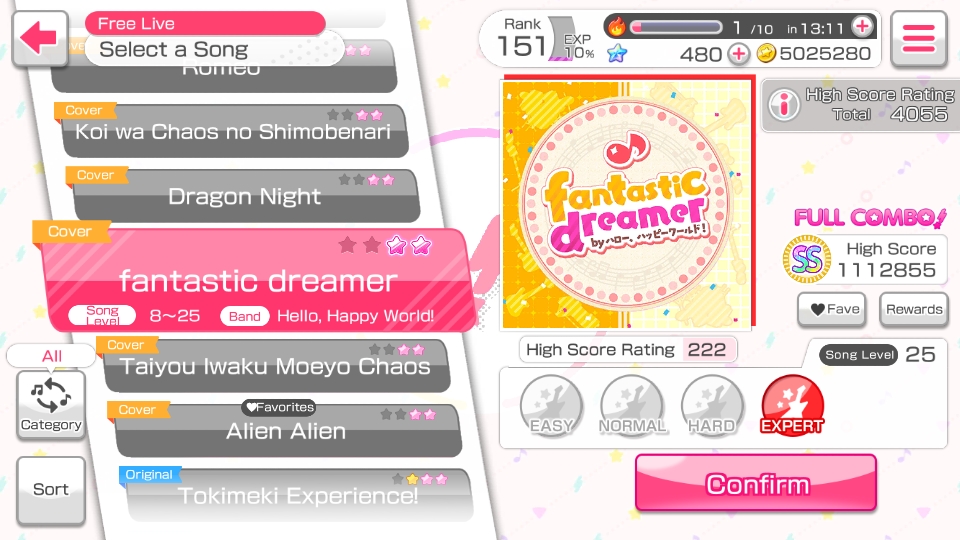Tap the back arrow button

[40, 38]
